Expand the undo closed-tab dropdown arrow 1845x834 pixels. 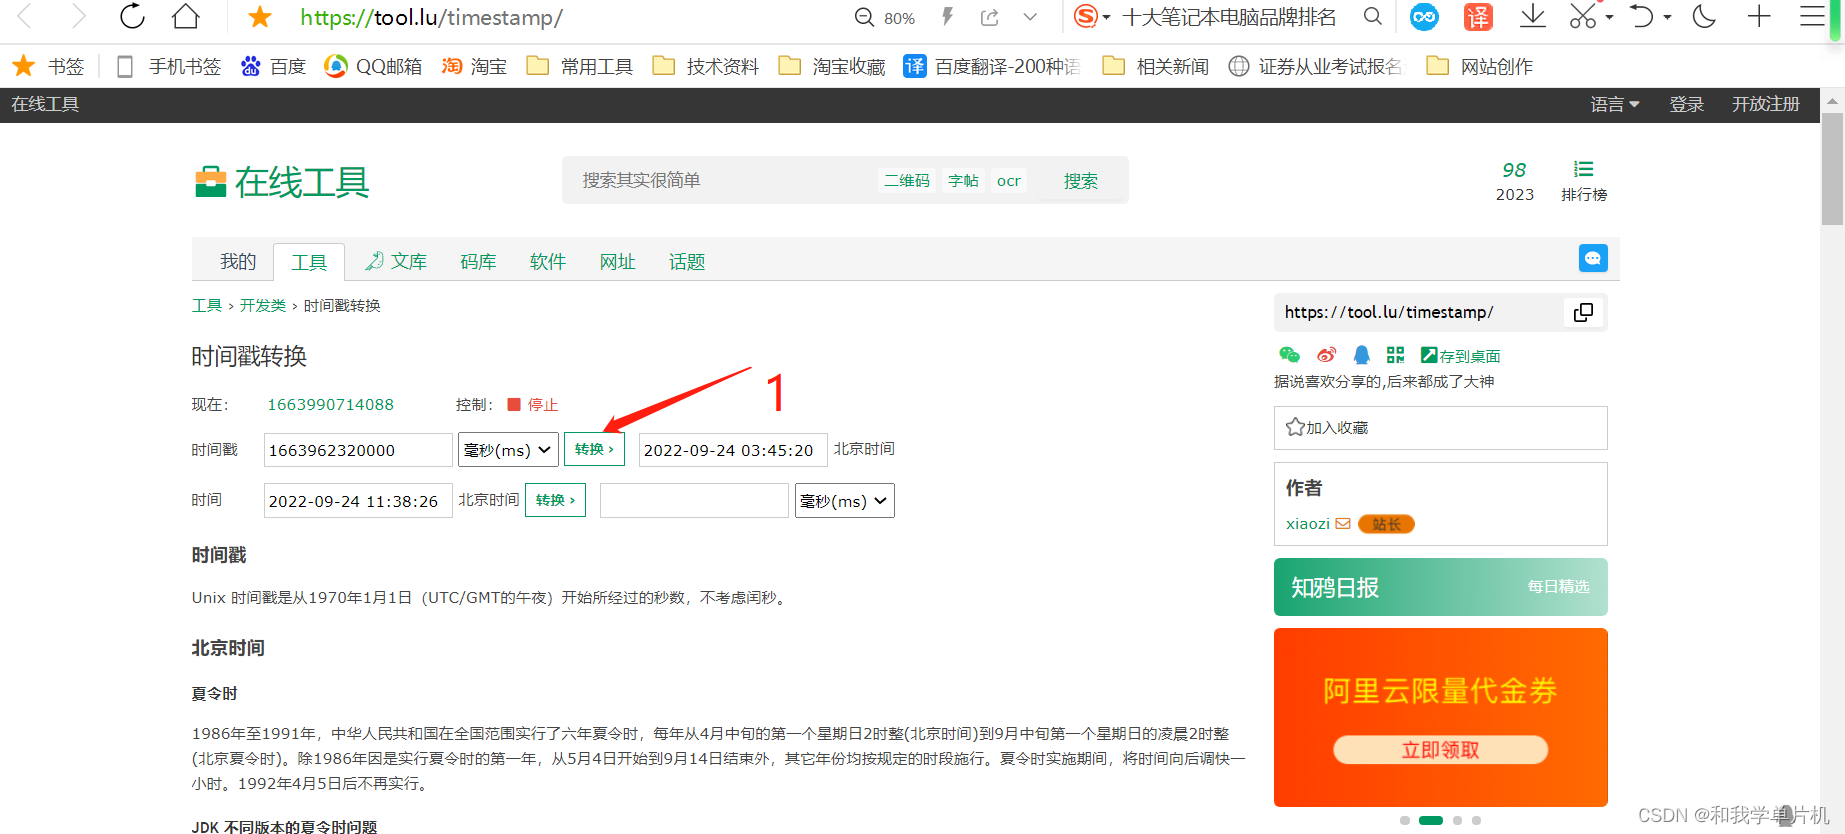pos(1667,17)
